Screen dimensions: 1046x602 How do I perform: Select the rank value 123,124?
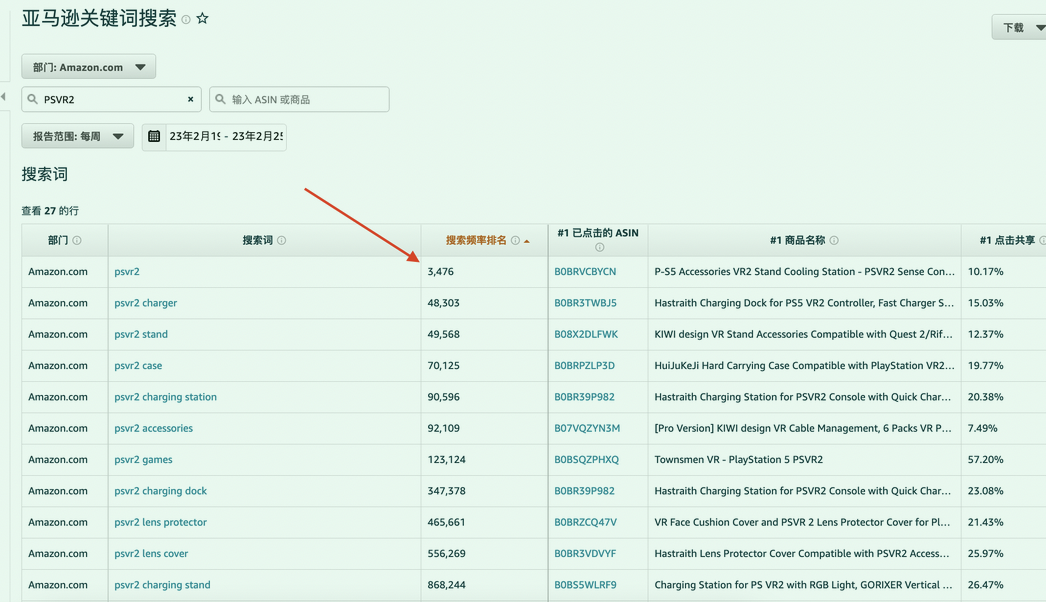(447, 460)
